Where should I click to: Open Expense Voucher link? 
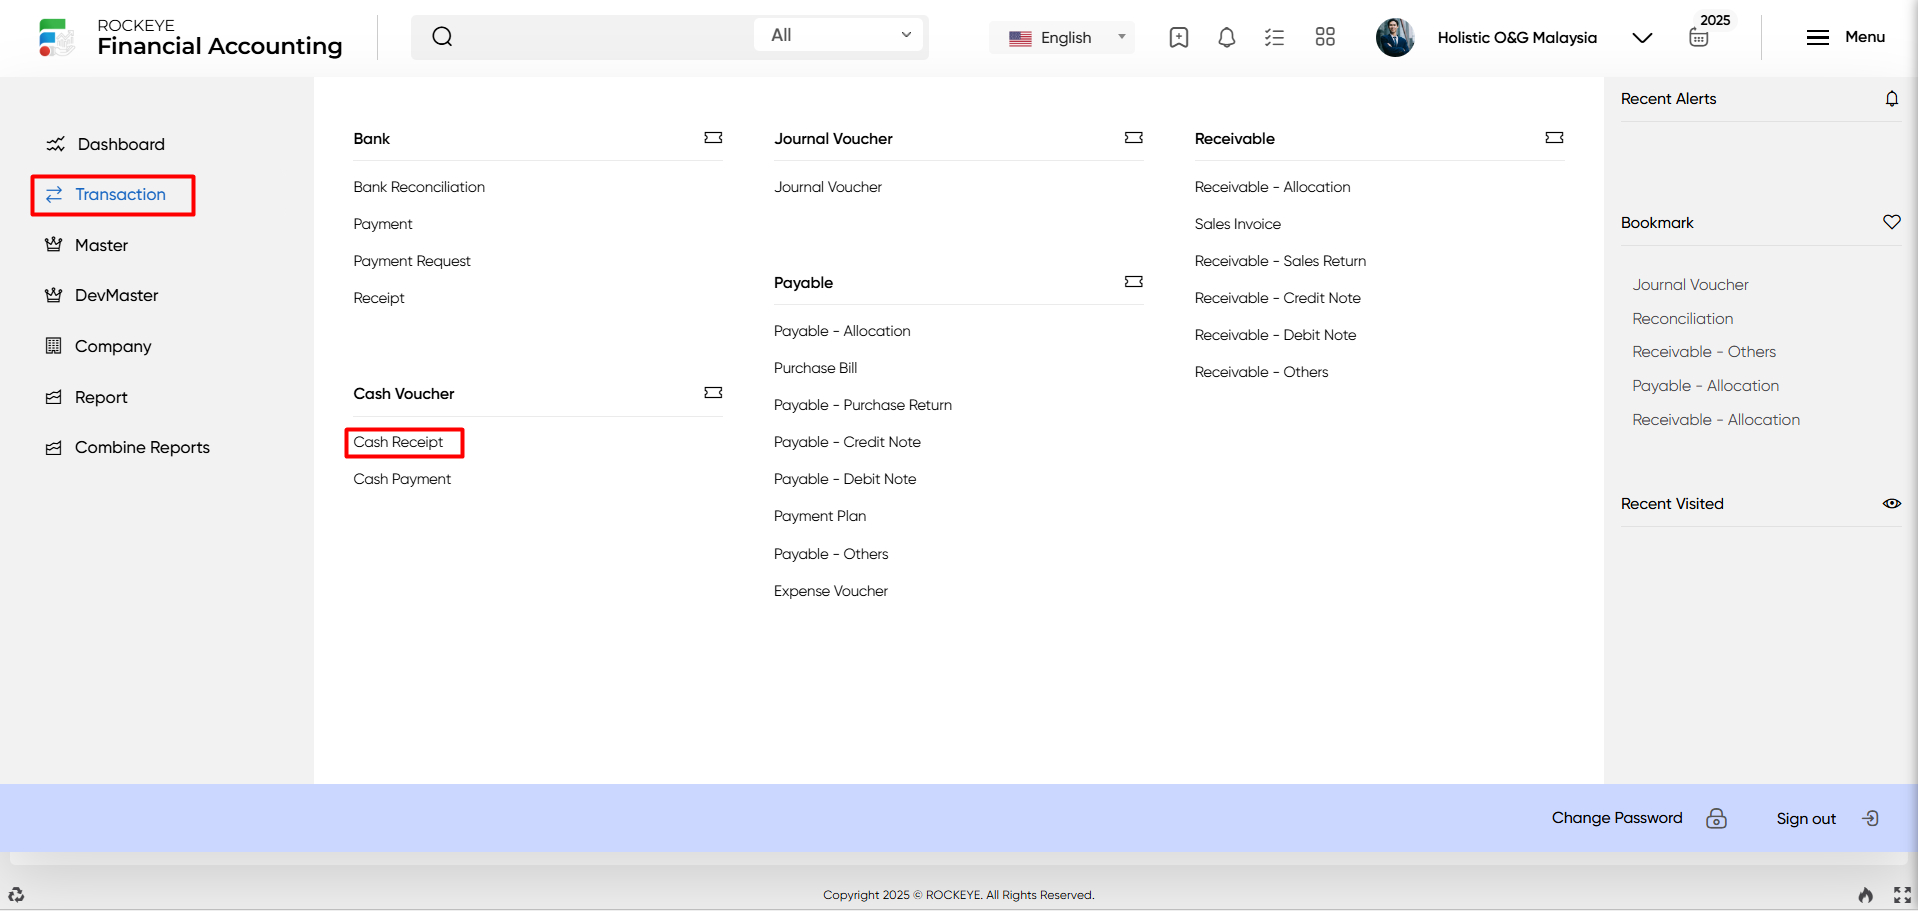tap(831, 591)
